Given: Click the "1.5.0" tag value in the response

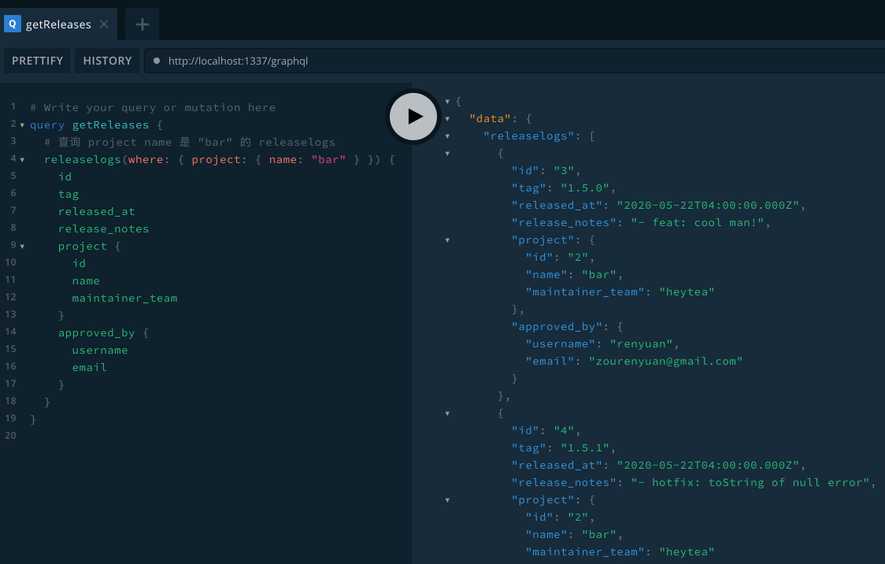Looking at the screenshot, I should (x=585, y=188).
